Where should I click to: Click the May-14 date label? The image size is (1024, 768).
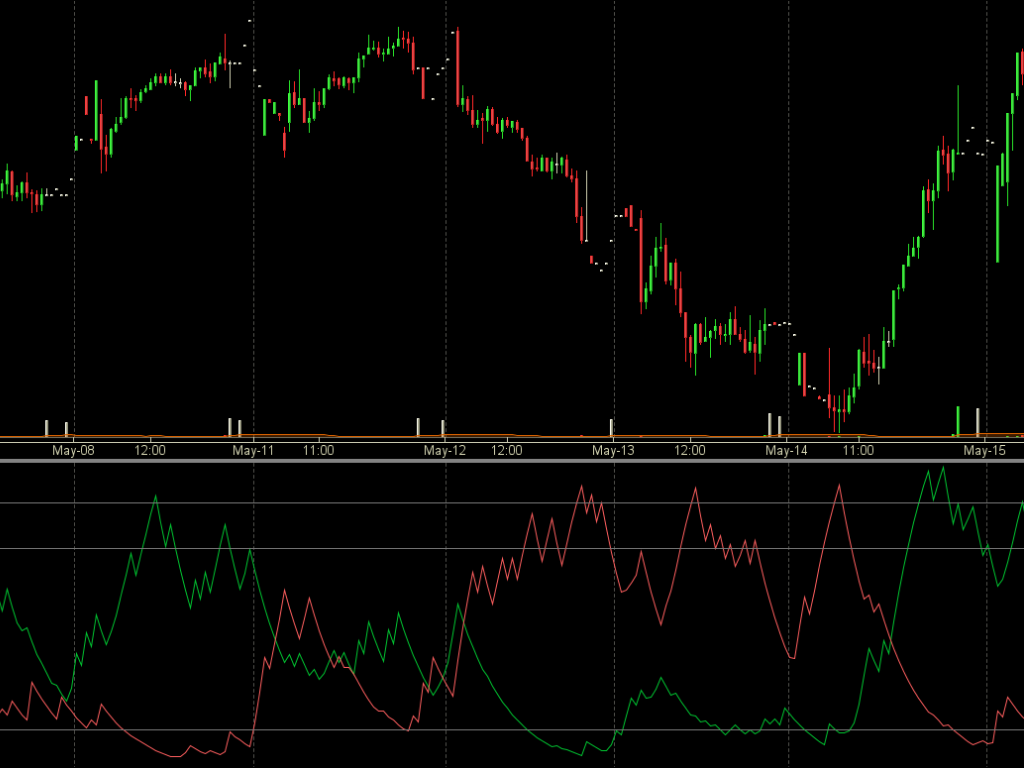pos(785,450)
